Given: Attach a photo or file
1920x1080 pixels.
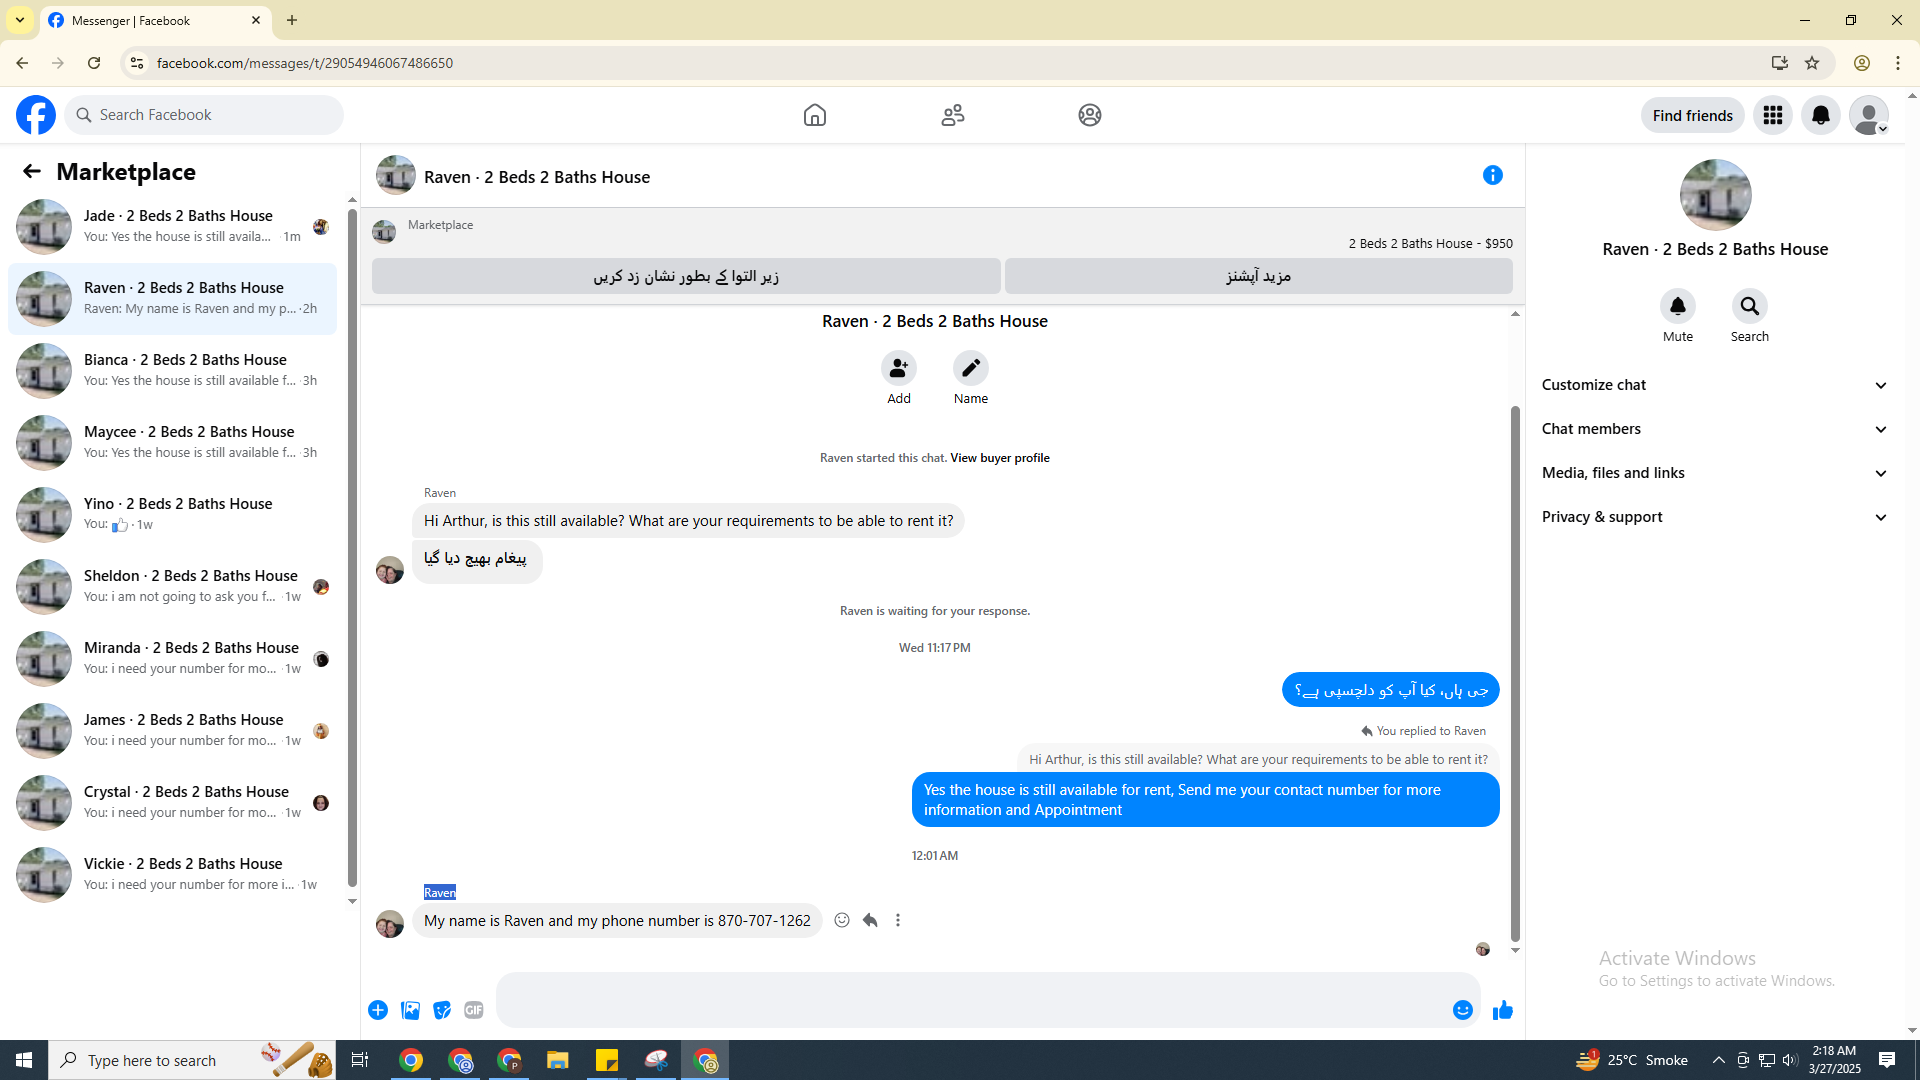Looking at the screenshot, I should point(410,1010).
